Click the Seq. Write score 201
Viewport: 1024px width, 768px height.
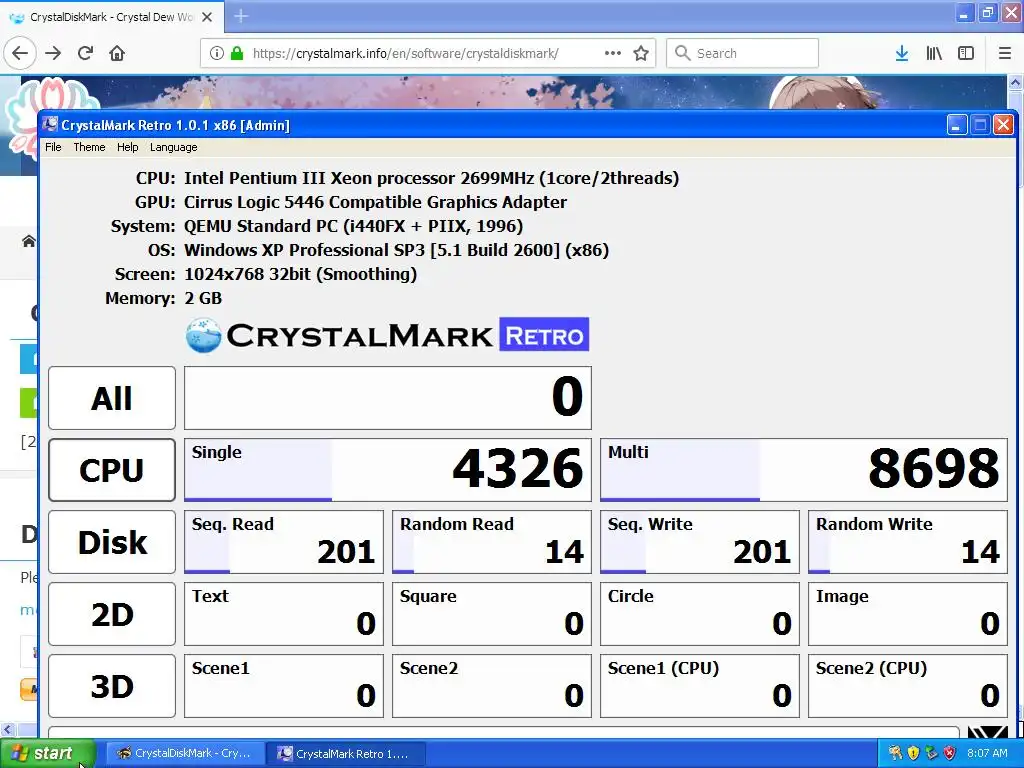coord(699,541)
